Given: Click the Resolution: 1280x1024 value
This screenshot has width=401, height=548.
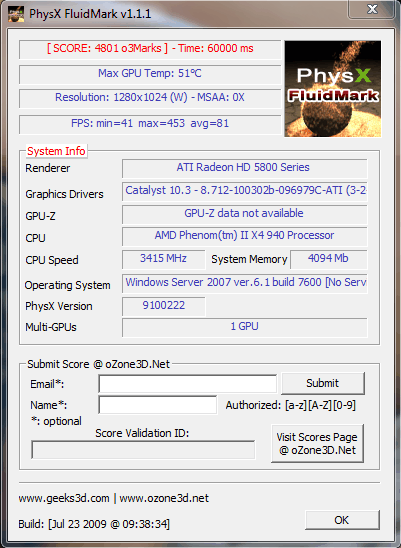Looking at the screenshot, I should tap(150, 98).
